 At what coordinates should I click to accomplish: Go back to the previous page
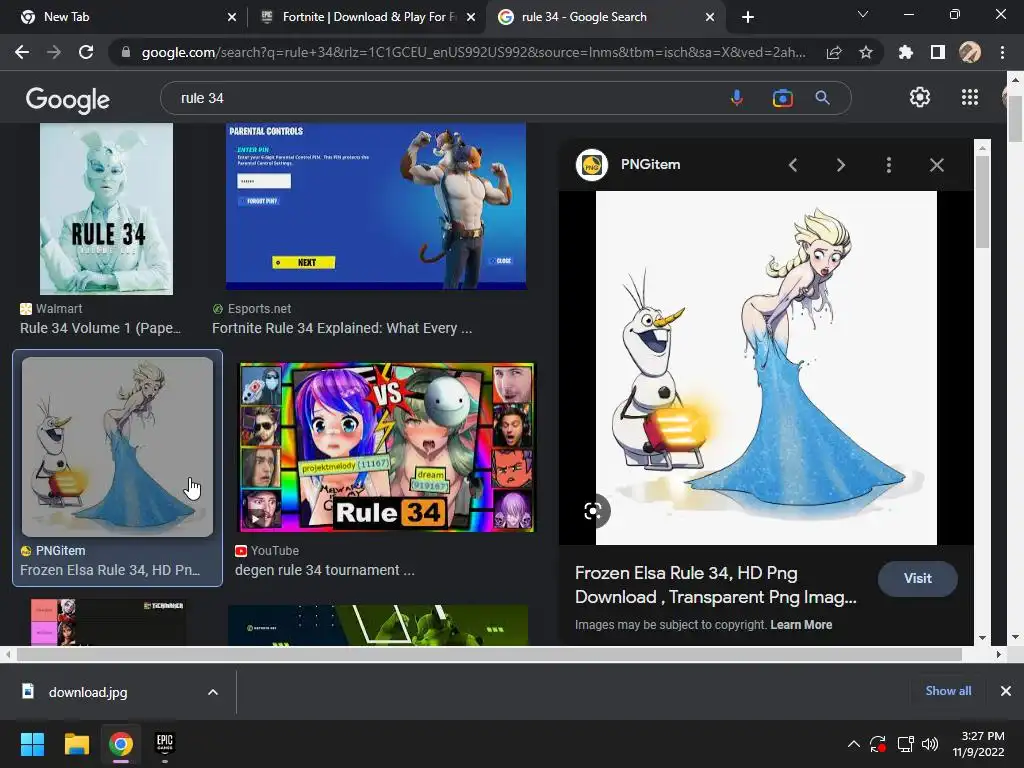tap(22, 52)
